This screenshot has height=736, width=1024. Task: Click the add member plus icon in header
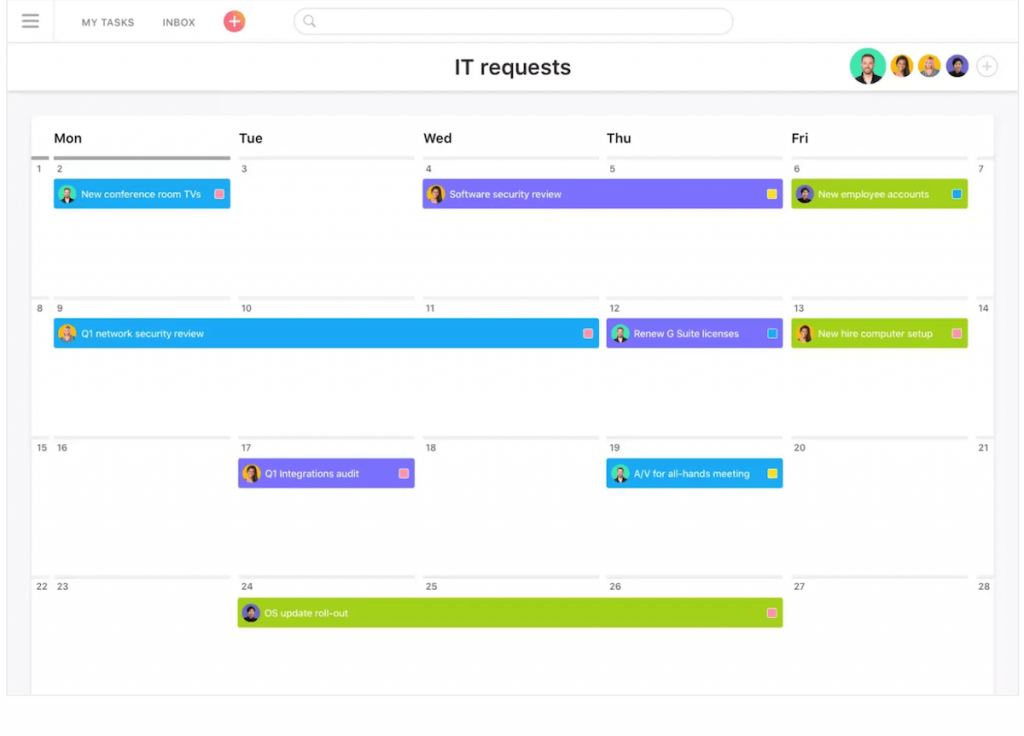(986, 65)
